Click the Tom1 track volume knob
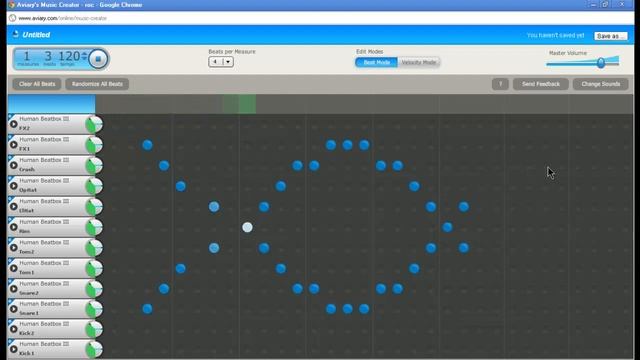 94,269
